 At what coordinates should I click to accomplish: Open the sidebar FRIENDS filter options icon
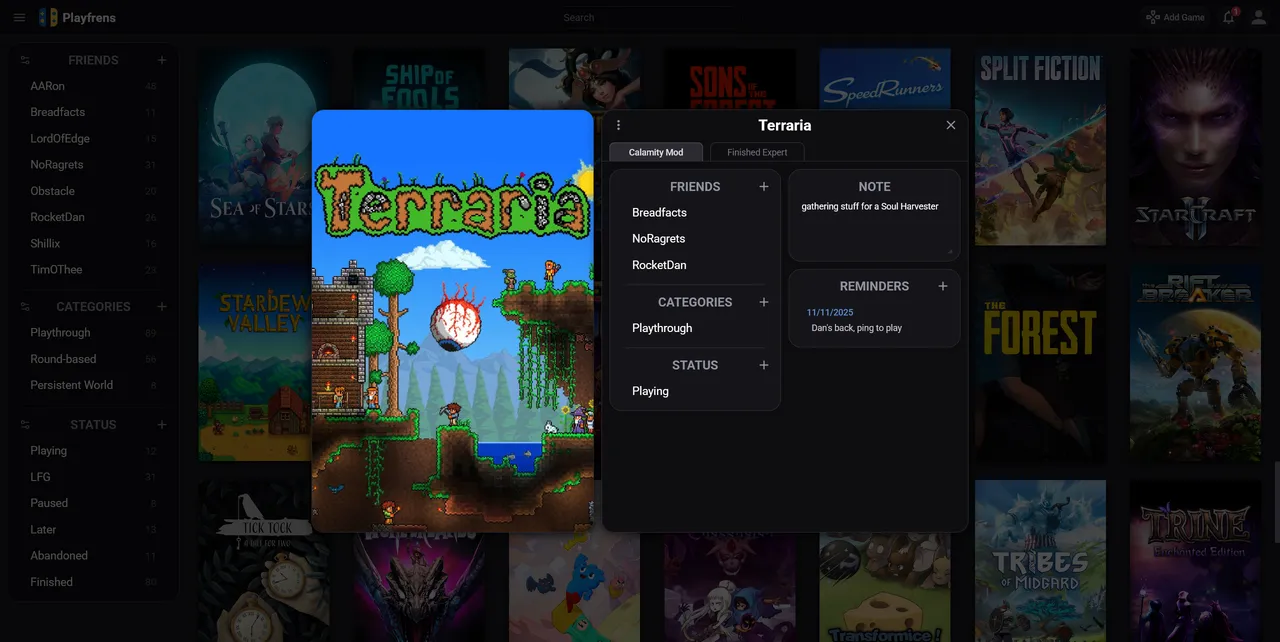point(25,60)
